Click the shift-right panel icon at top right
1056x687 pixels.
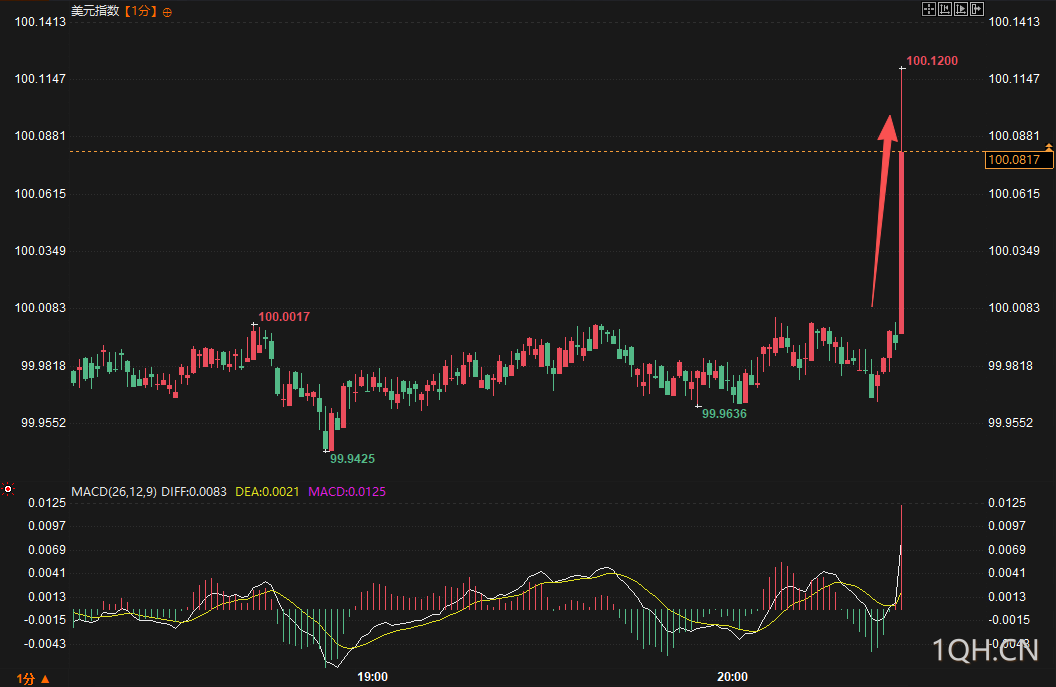pyautogui.click(x=977, y=9)
